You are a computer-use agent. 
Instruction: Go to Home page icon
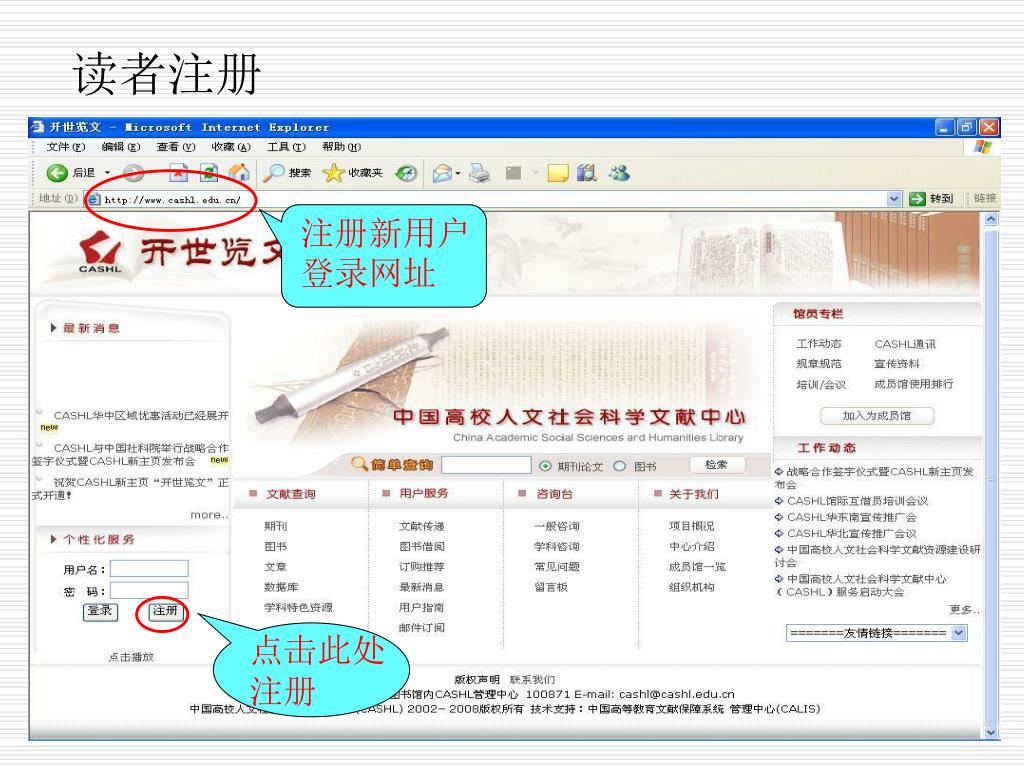(239, 172)
